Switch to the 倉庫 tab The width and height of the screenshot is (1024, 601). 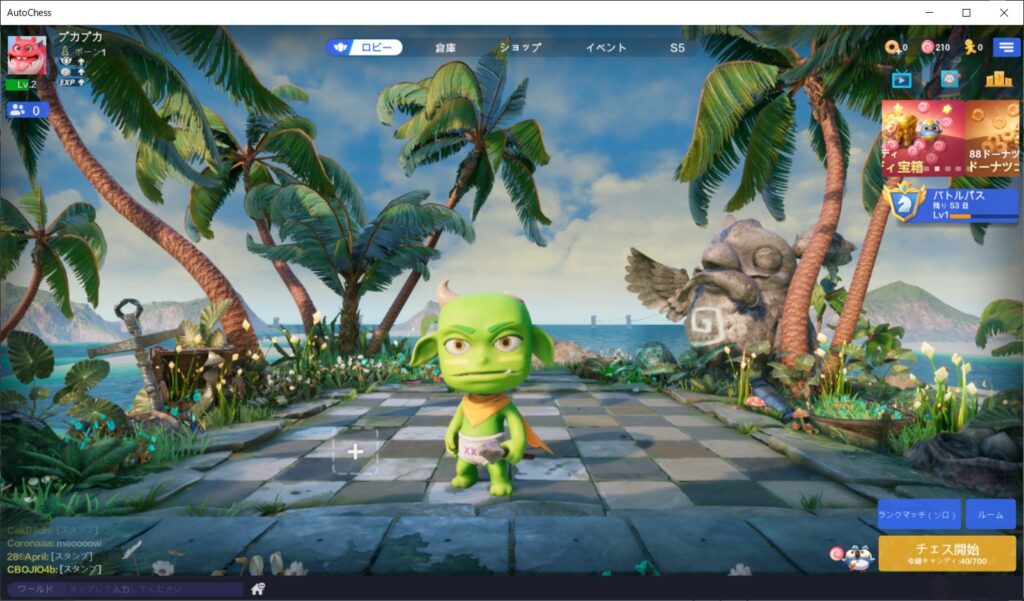445,48
